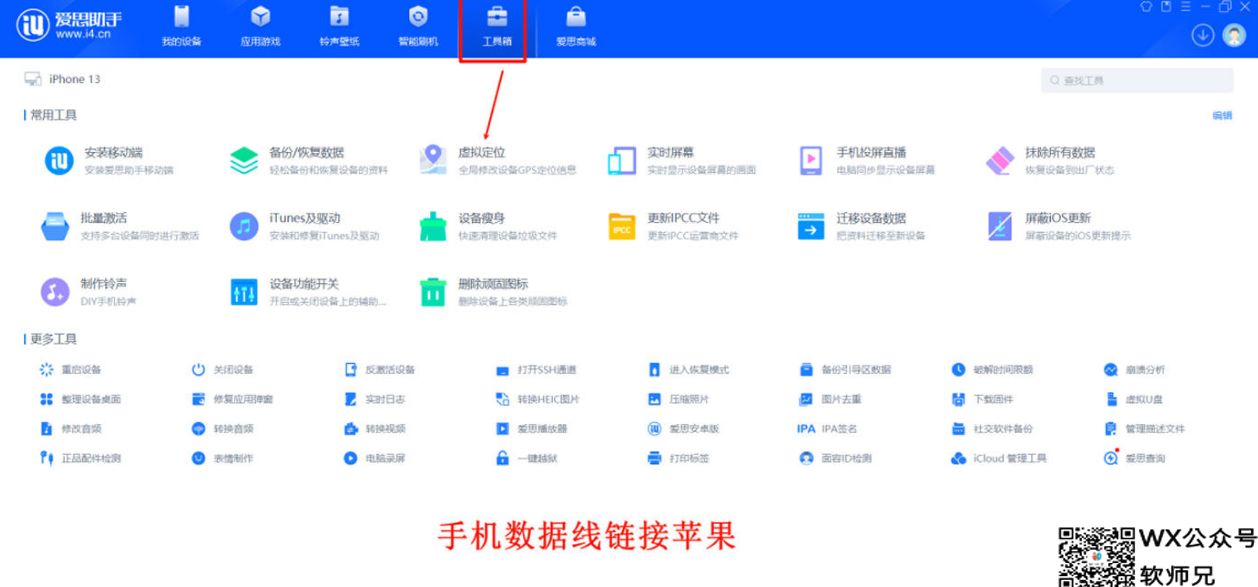
Task: Open the 虚拟定位 GPS tool
Action: point(497,160)
